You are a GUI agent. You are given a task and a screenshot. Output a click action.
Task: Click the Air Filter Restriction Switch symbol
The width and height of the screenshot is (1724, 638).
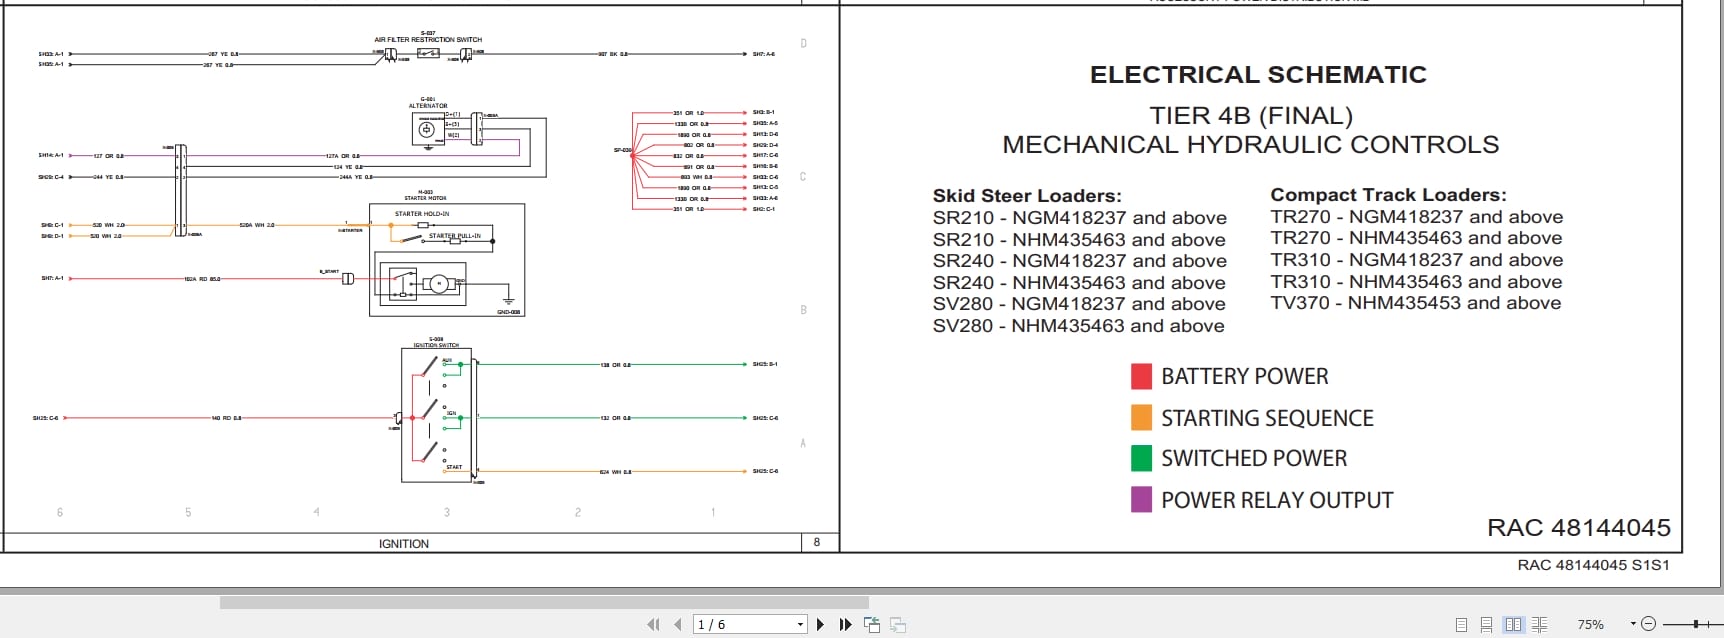pos(428,53)
